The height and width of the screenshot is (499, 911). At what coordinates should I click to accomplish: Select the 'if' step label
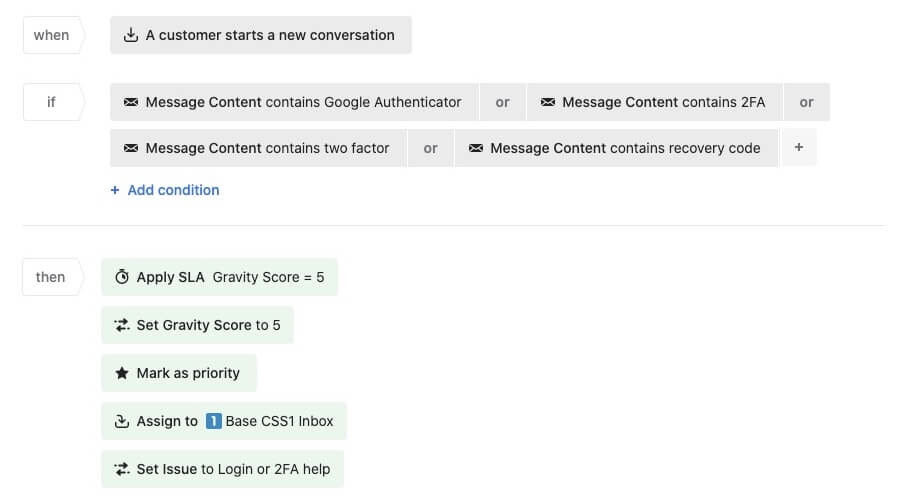click(51, 102)
